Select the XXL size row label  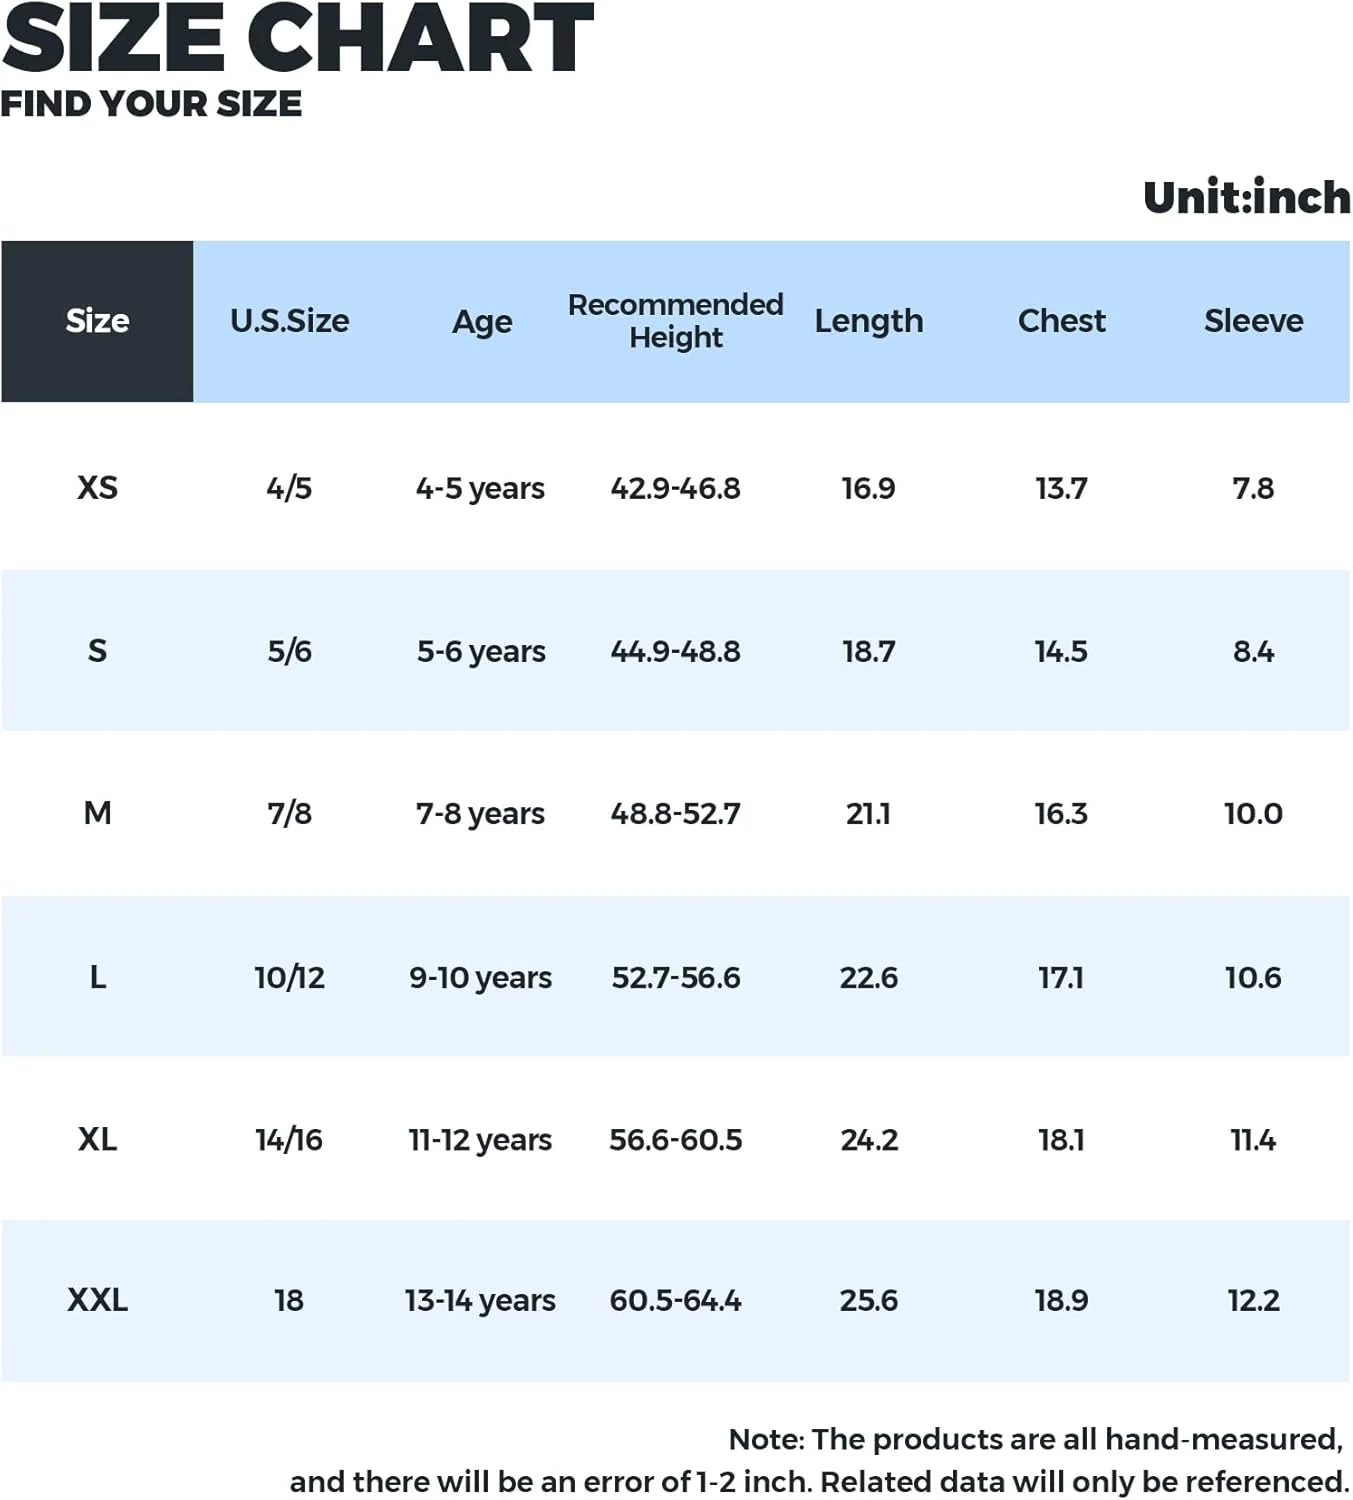tap(97, 1300)
